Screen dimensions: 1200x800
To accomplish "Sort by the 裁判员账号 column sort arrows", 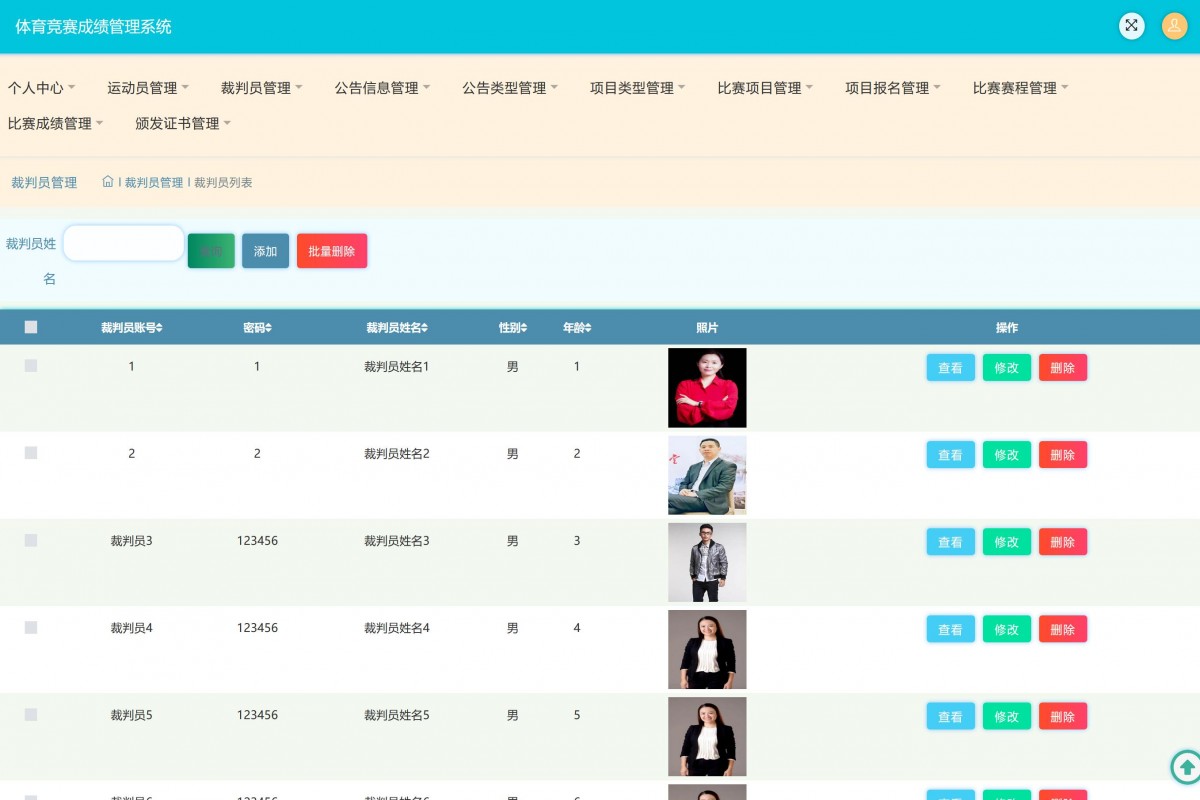I will click(159, 328).
